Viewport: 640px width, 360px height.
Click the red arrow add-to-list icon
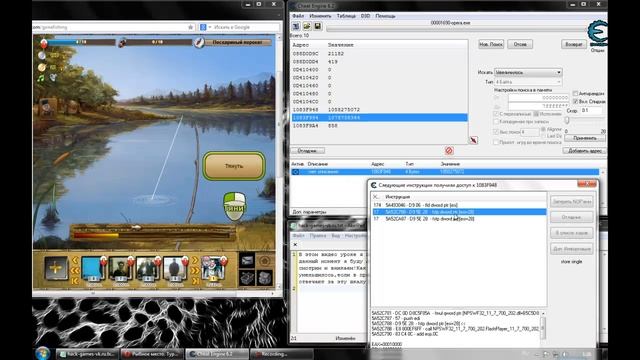[473, 140]
